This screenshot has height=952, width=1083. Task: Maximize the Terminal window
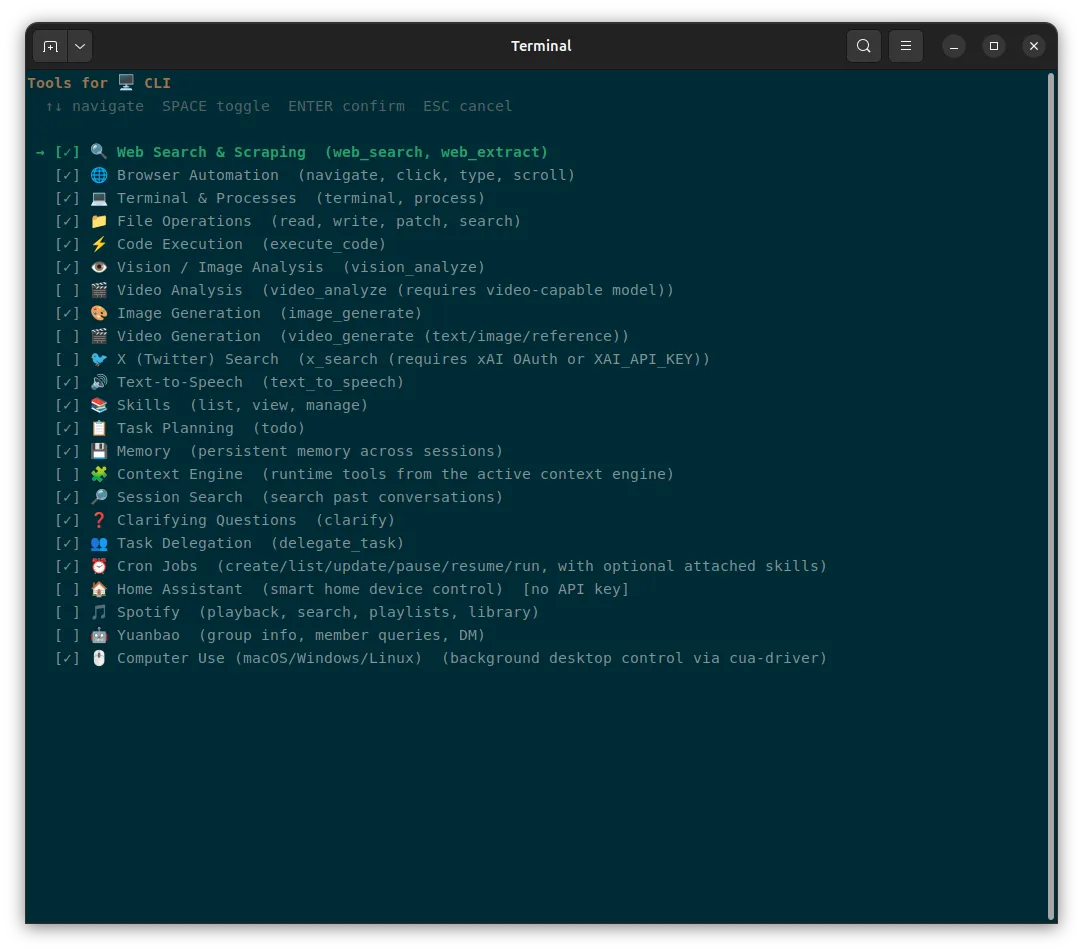[994, 46]
